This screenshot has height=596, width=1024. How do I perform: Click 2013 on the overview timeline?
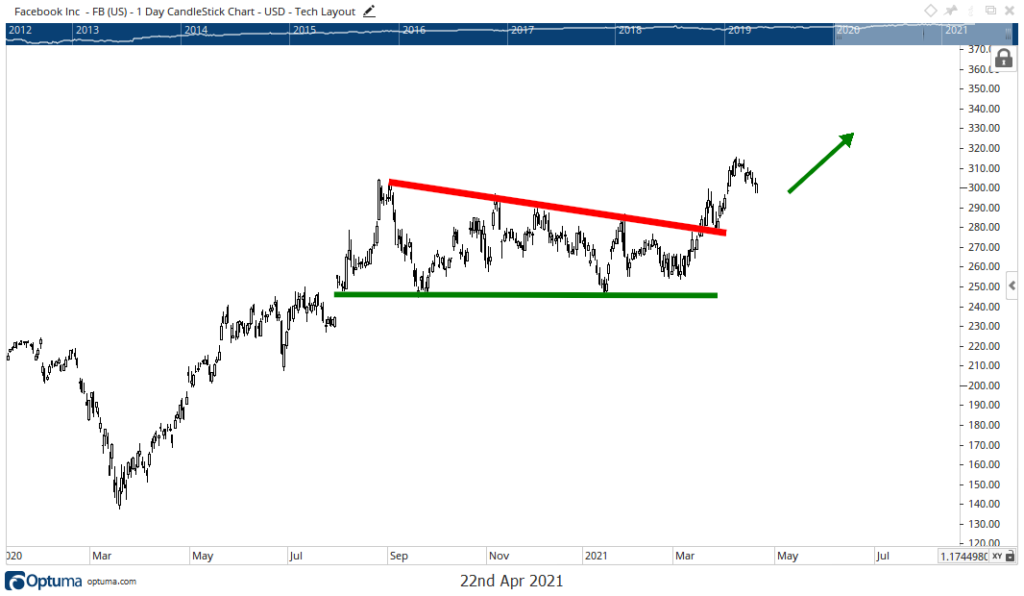tap(87, 30)
